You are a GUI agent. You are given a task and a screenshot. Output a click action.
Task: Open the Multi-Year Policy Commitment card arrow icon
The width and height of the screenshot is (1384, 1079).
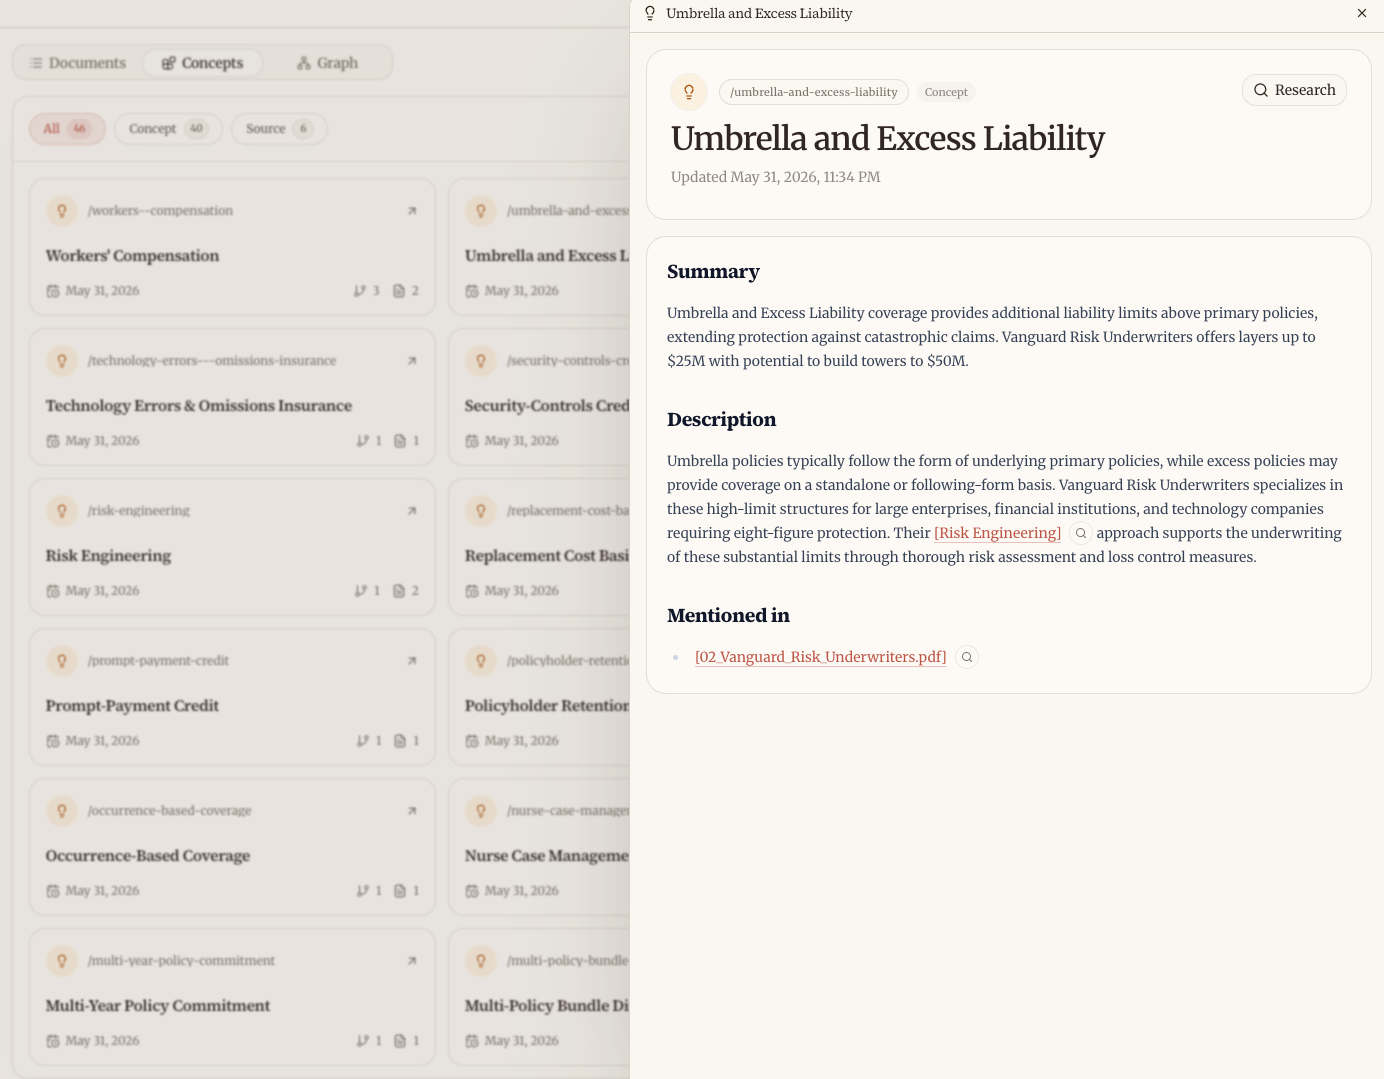coord(412,961)
